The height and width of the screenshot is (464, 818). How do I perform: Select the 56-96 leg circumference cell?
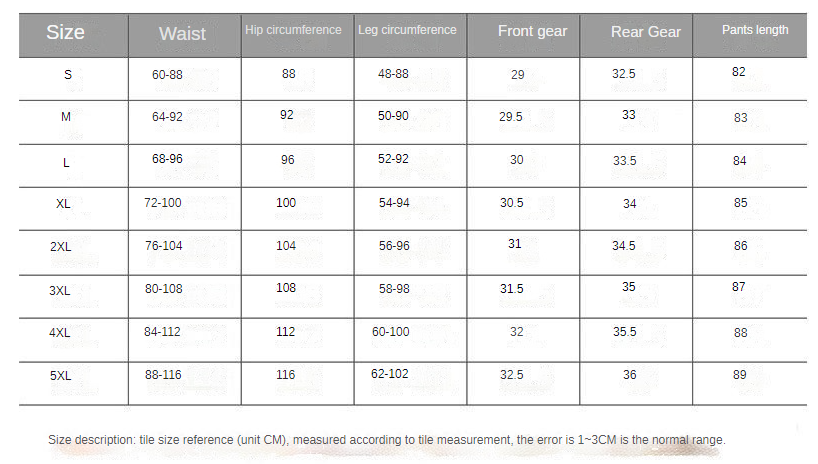click(394, 246)
